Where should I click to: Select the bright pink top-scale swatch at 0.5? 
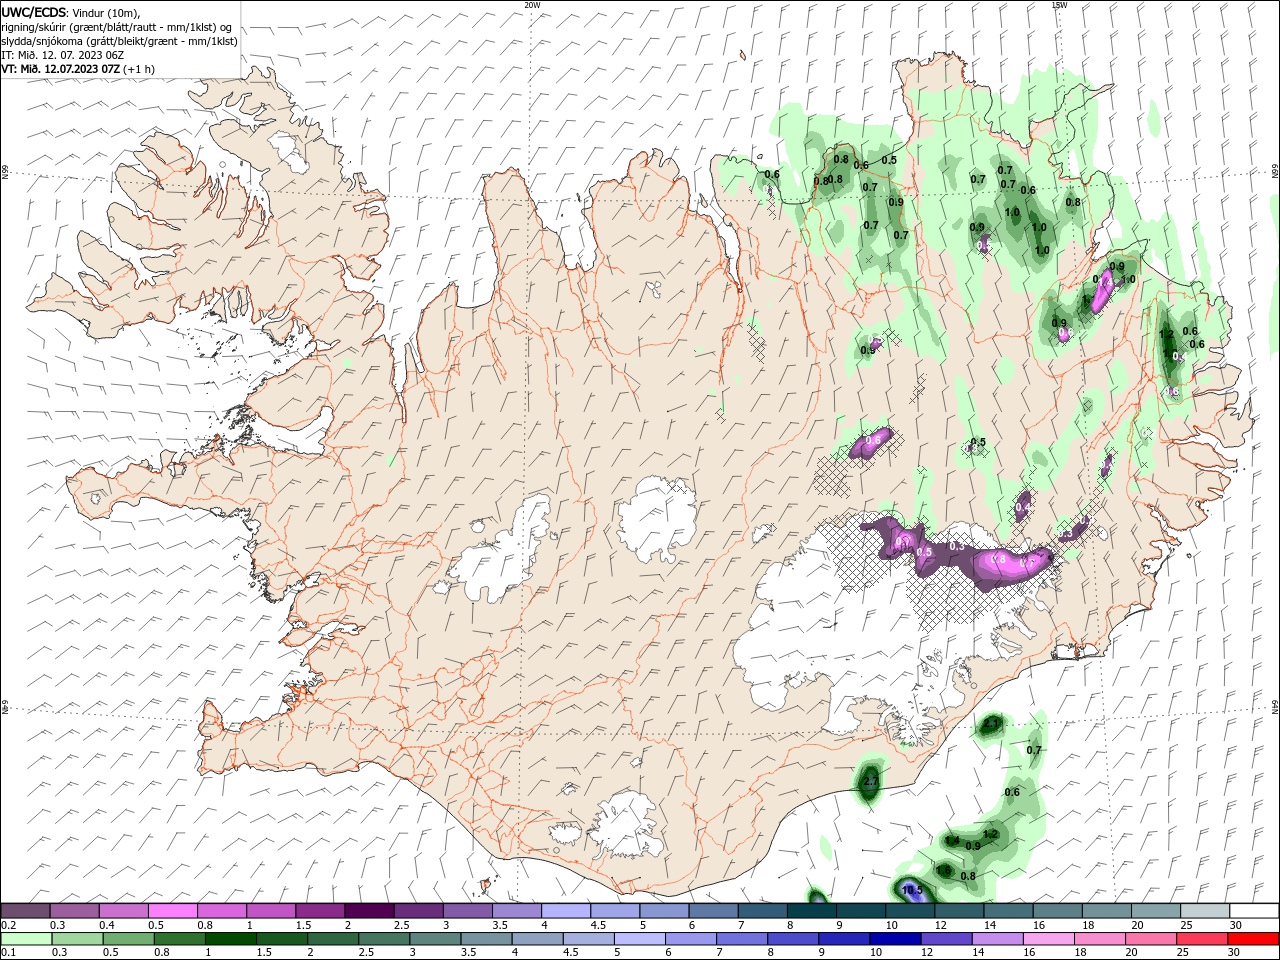coord(173,911)
